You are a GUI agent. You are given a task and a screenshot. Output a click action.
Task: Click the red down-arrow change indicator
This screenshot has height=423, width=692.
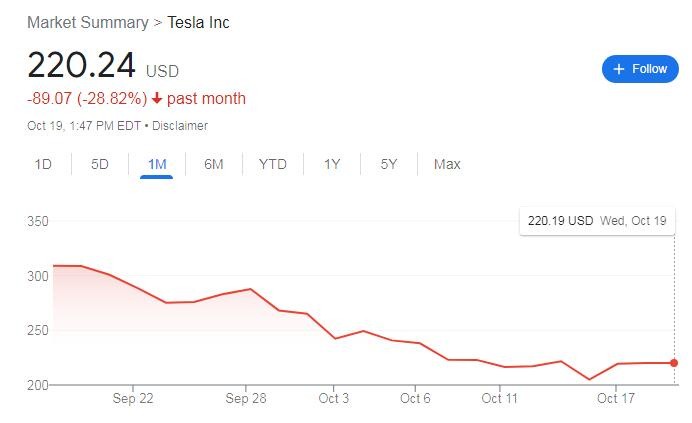[157, 99]
